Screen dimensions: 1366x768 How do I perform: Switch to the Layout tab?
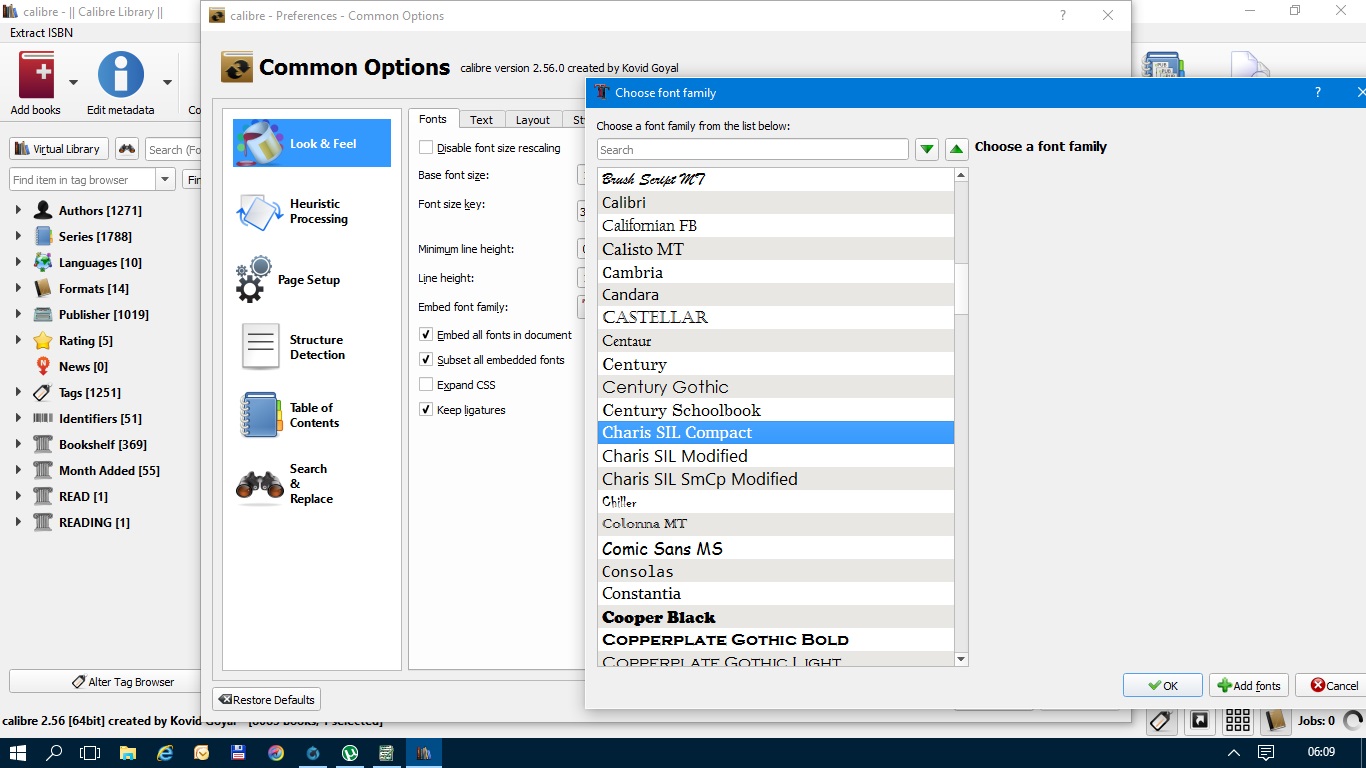pos(532,120)
